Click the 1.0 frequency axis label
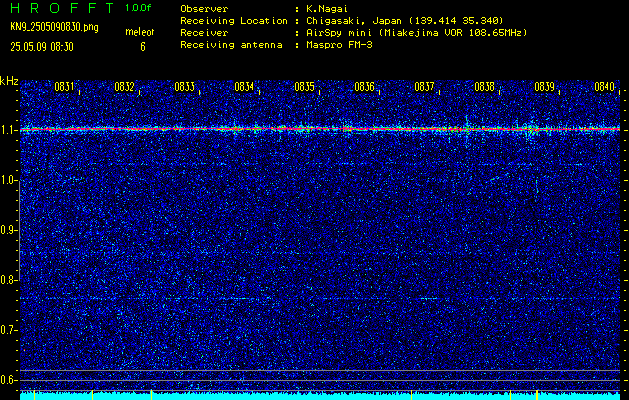The width and height of the screenshot is (629, 400). tap(8, 181)
